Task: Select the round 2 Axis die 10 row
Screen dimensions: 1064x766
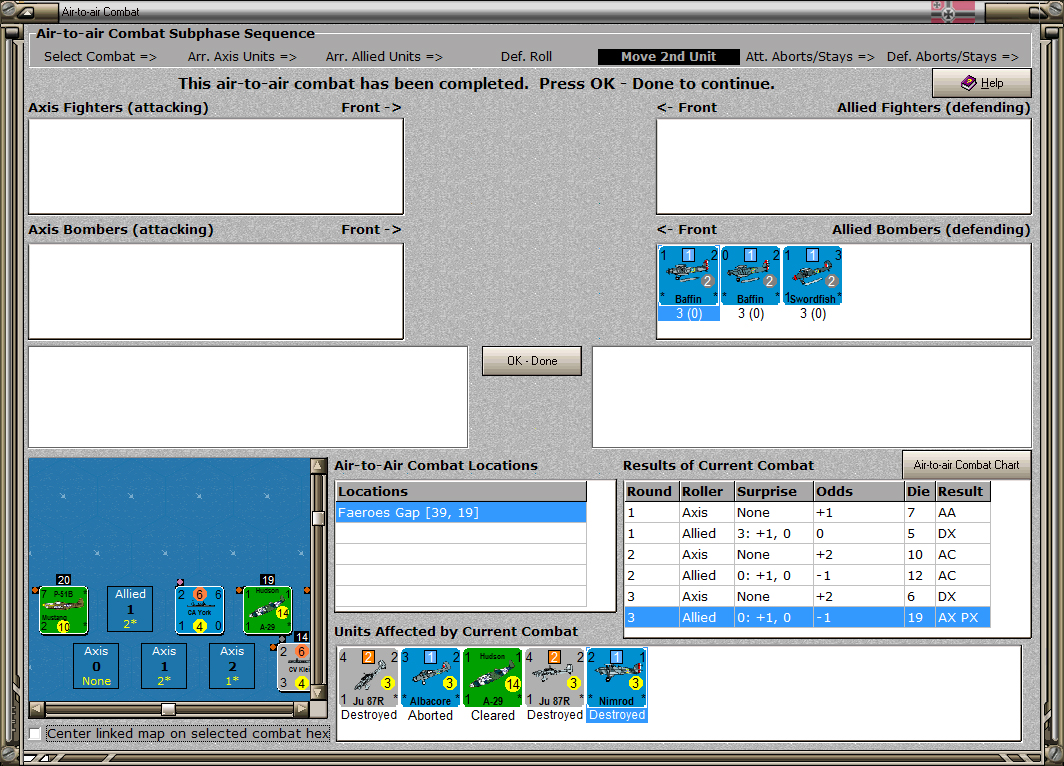Action: (807, 554)
